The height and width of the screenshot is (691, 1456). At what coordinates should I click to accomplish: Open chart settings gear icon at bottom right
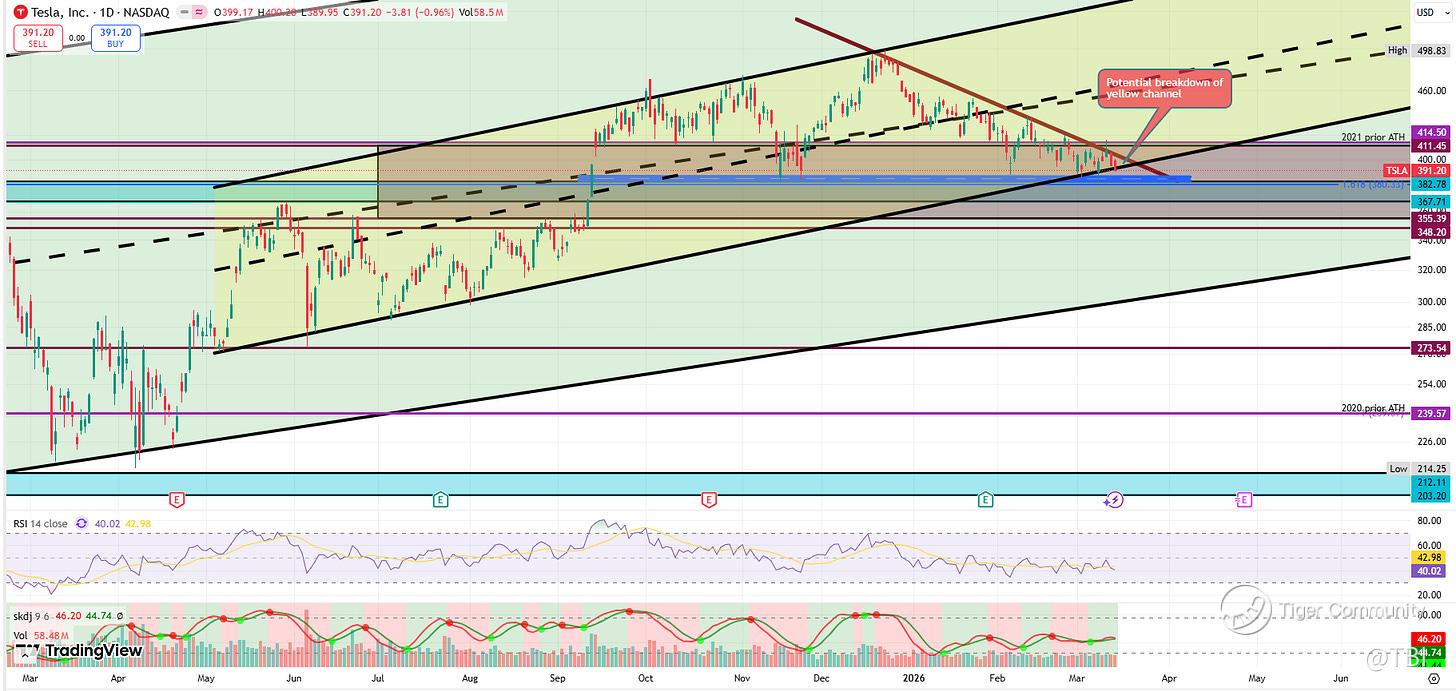[x=1433, y=678]
